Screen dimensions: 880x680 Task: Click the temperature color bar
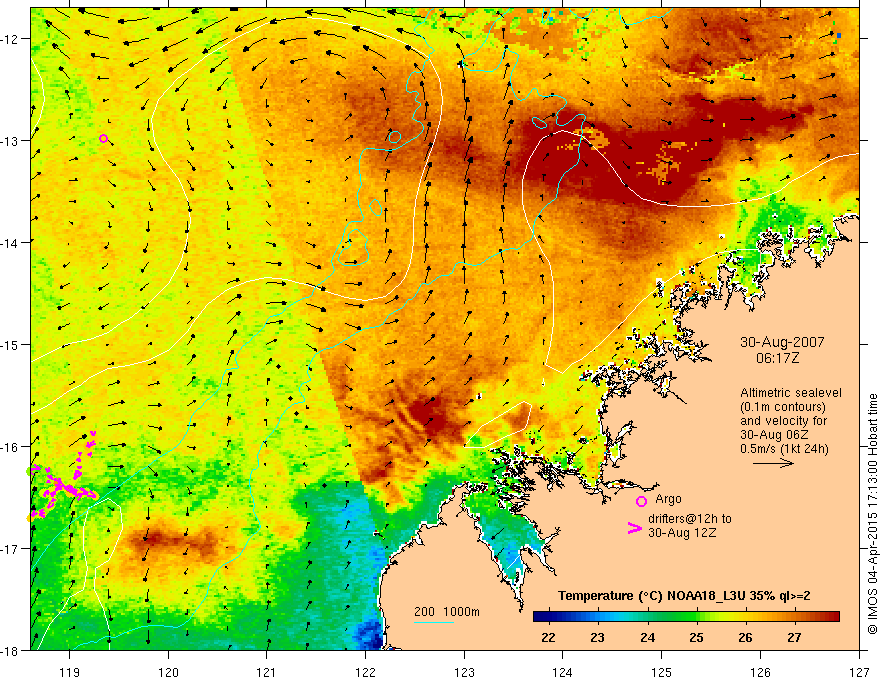tap(686, 617)
